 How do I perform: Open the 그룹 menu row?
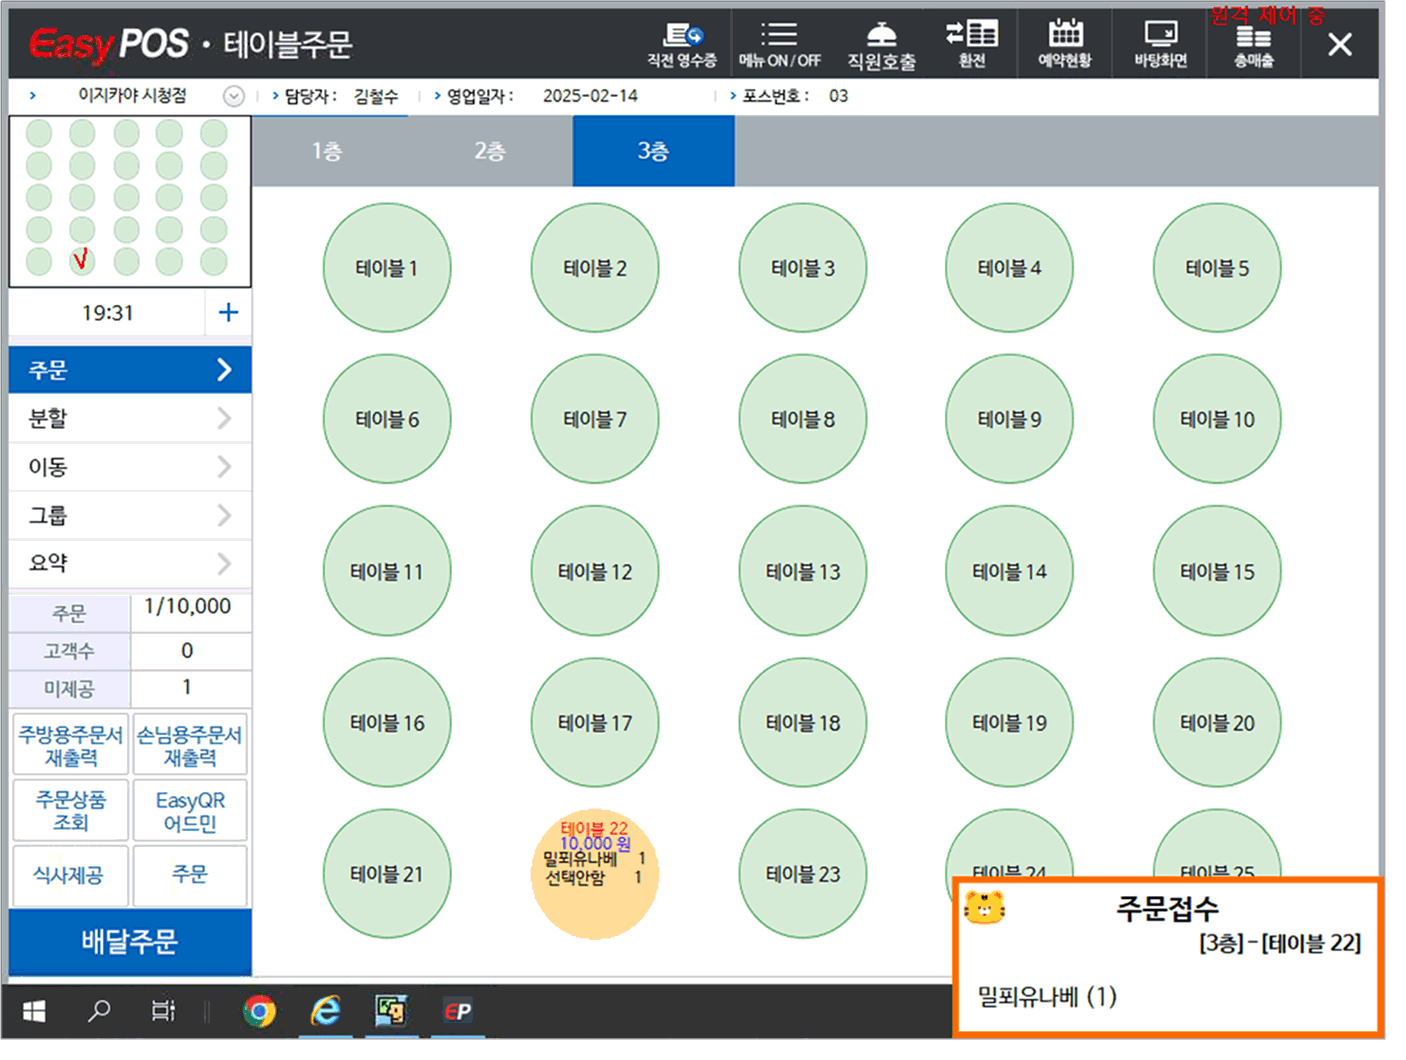pyautogui.click(x=130, y=515)
